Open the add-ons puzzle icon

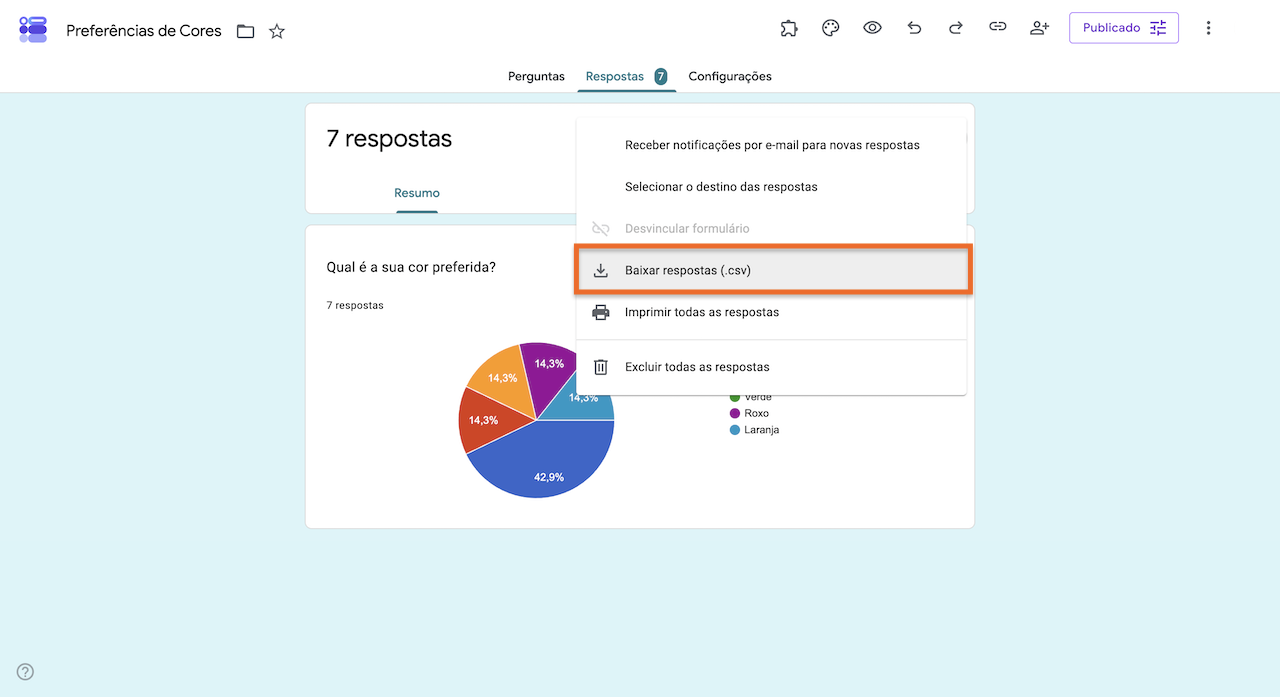pyautogui.click(x=789, y=28)
